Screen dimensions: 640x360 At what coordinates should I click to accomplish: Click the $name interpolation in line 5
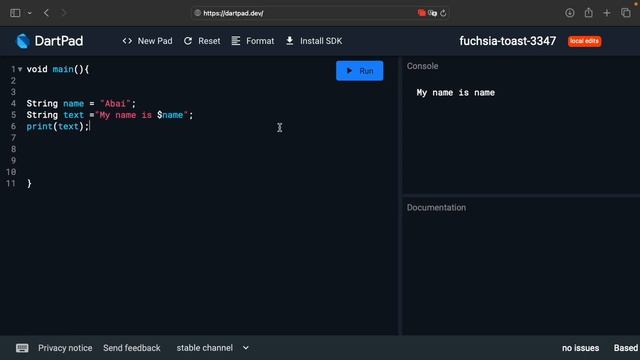tap(170, 115)
